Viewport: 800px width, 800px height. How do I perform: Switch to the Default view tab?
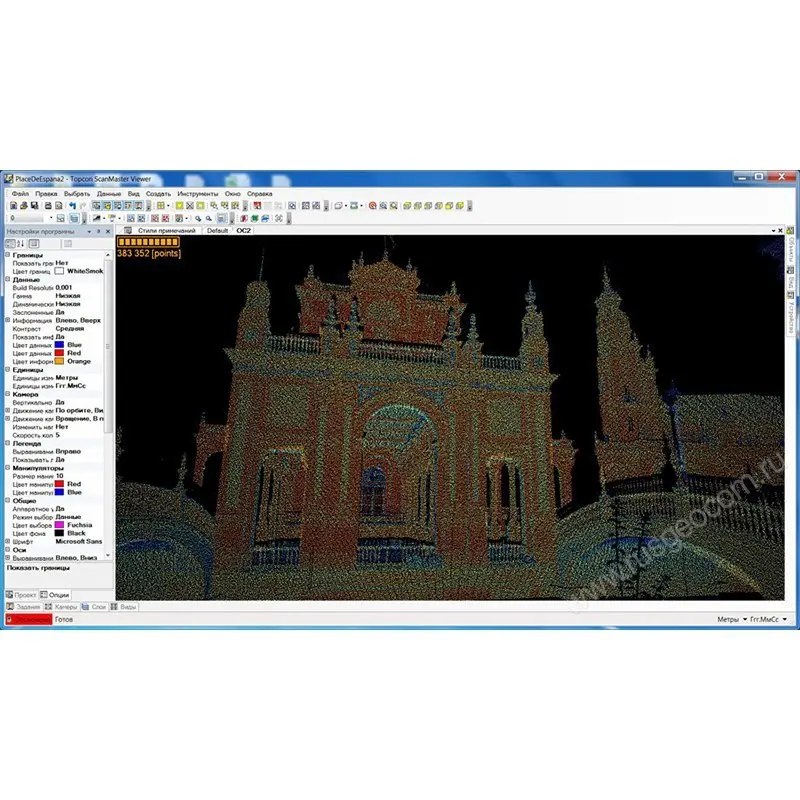[217, 230]
